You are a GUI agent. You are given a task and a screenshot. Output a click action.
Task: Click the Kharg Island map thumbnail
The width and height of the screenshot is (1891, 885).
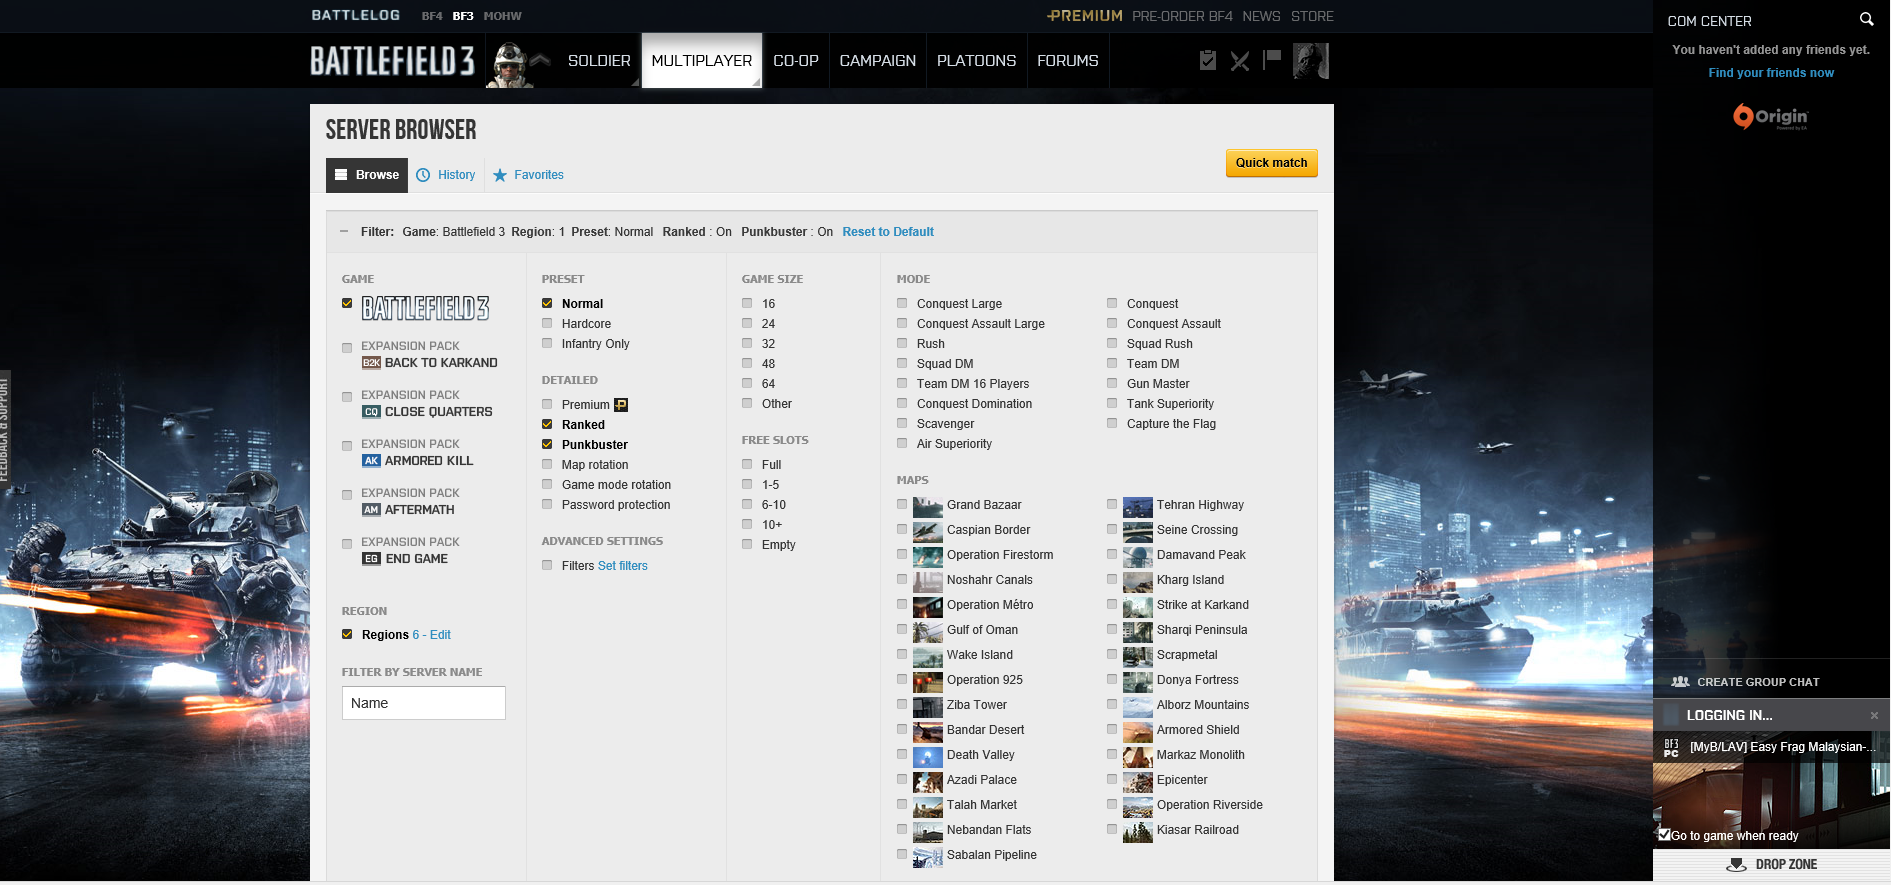coord(1138,581)
